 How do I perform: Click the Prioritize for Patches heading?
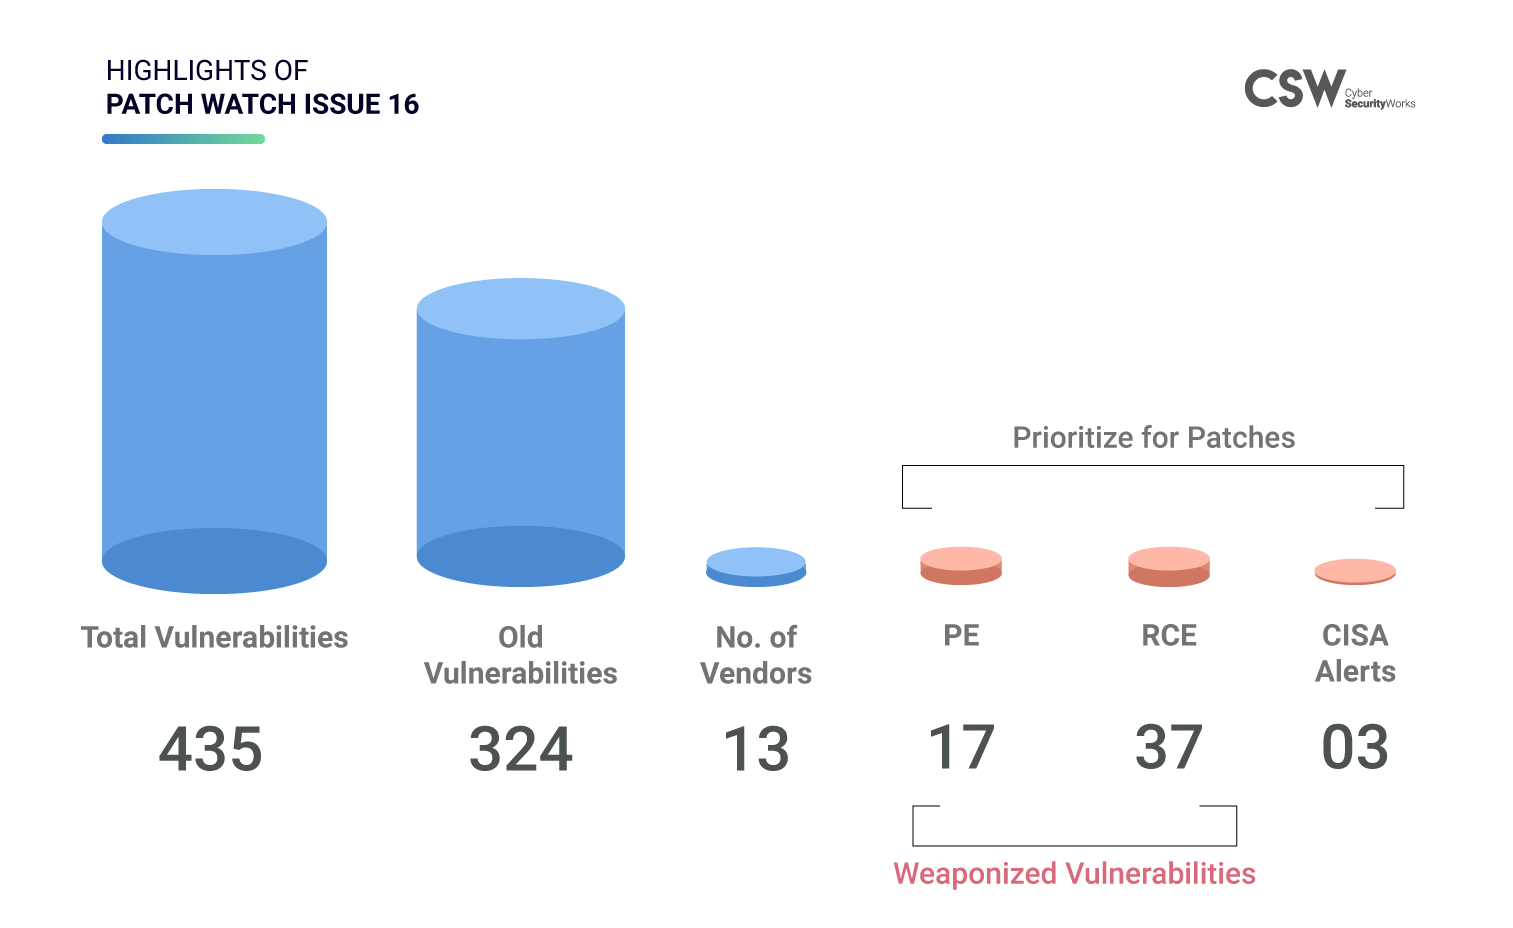coord(1153,437)
